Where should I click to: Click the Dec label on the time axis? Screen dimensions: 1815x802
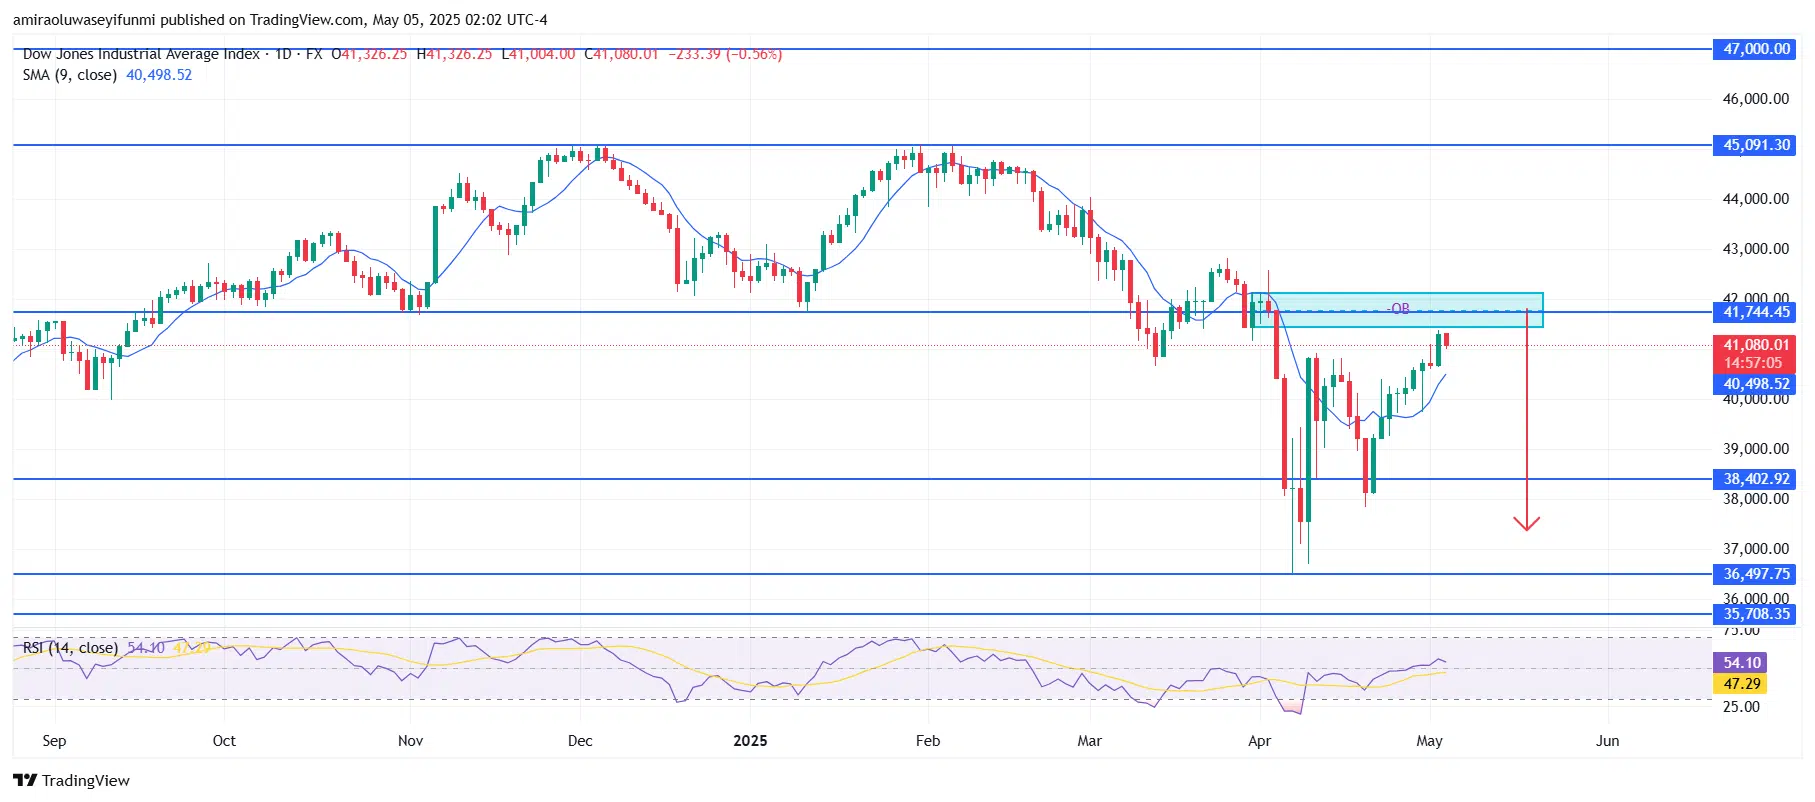pos(580,741)
